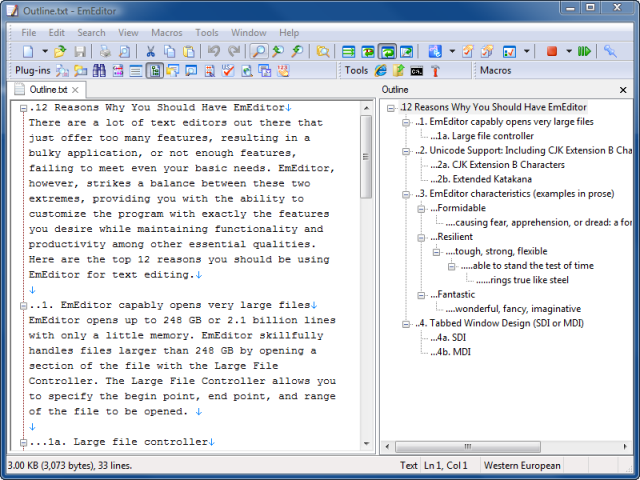Close the Outline panel
The image size is (640, 480).
(623, 90)
